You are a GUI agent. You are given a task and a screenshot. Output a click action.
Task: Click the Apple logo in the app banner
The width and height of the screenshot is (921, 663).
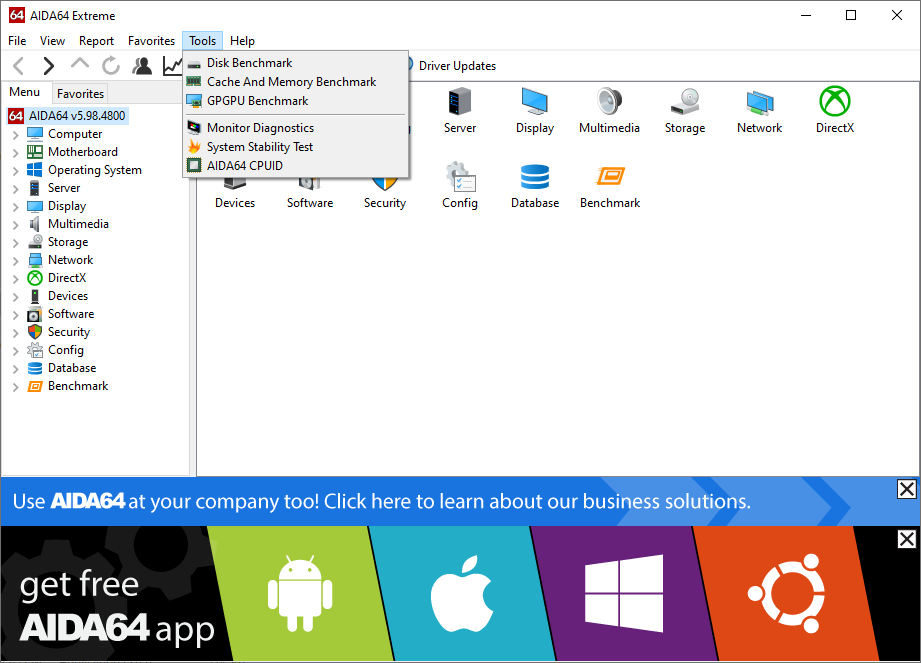click(462, 594)
